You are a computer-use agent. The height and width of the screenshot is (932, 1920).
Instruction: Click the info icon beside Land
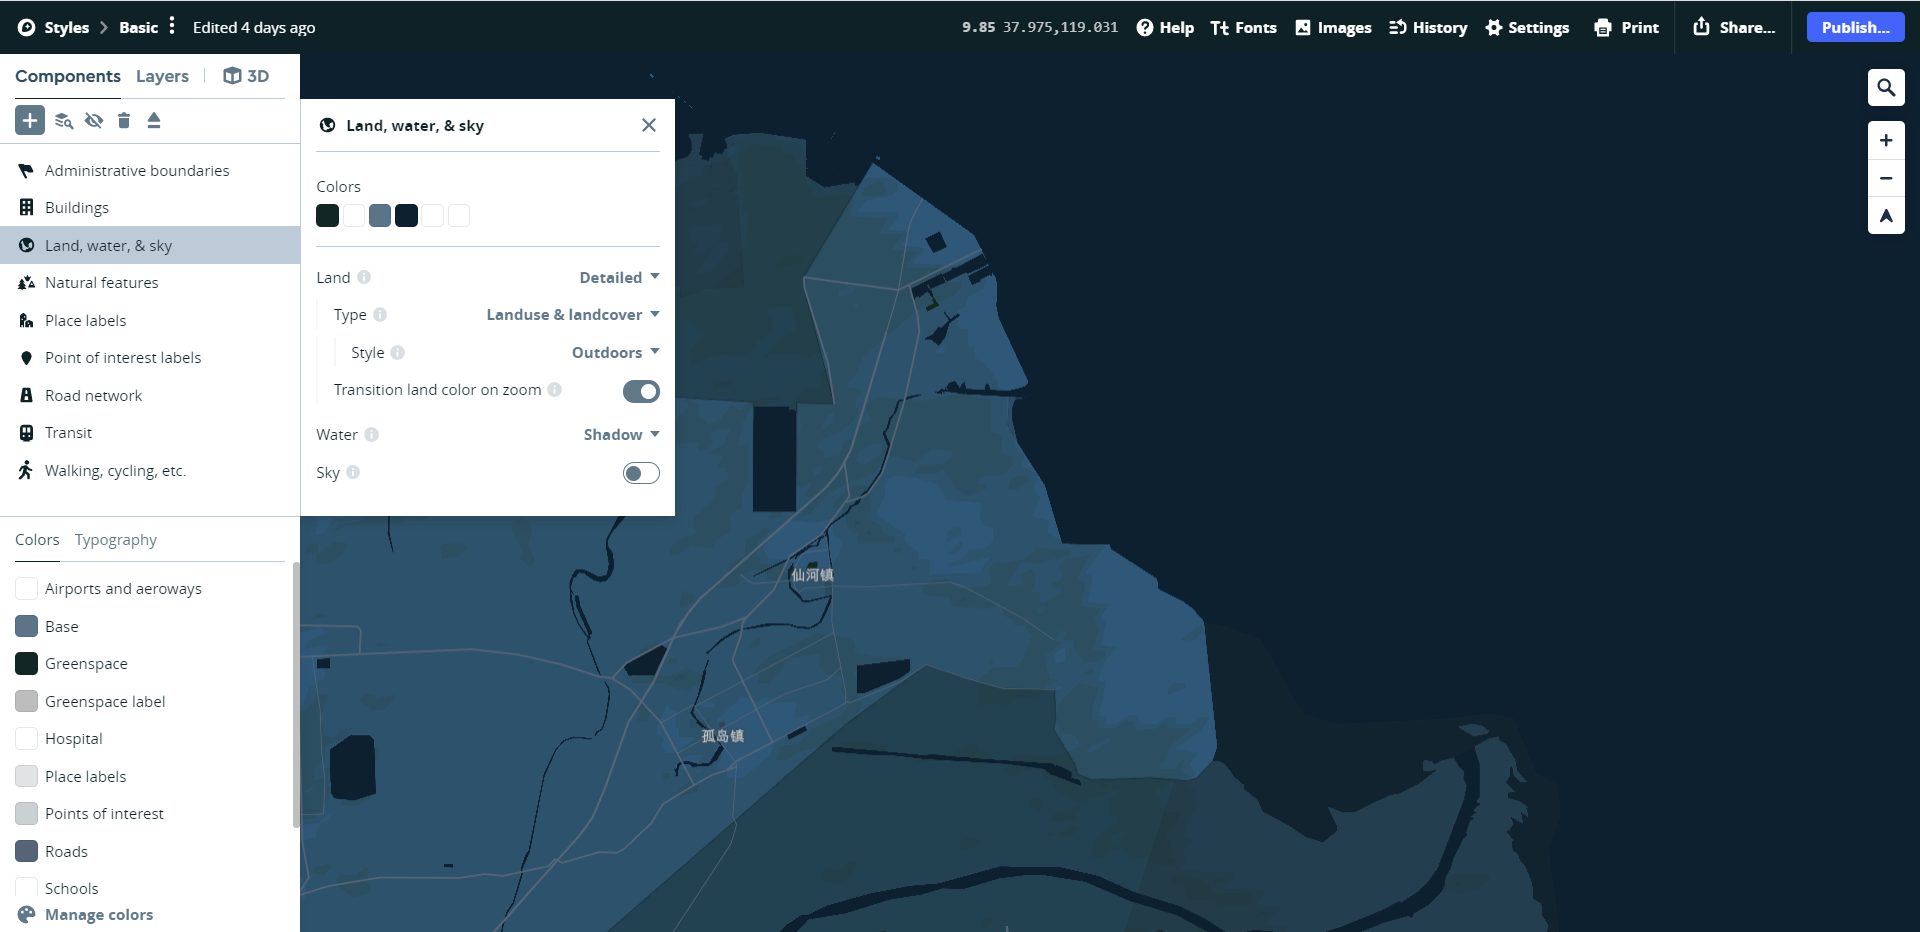pos(364,277)
